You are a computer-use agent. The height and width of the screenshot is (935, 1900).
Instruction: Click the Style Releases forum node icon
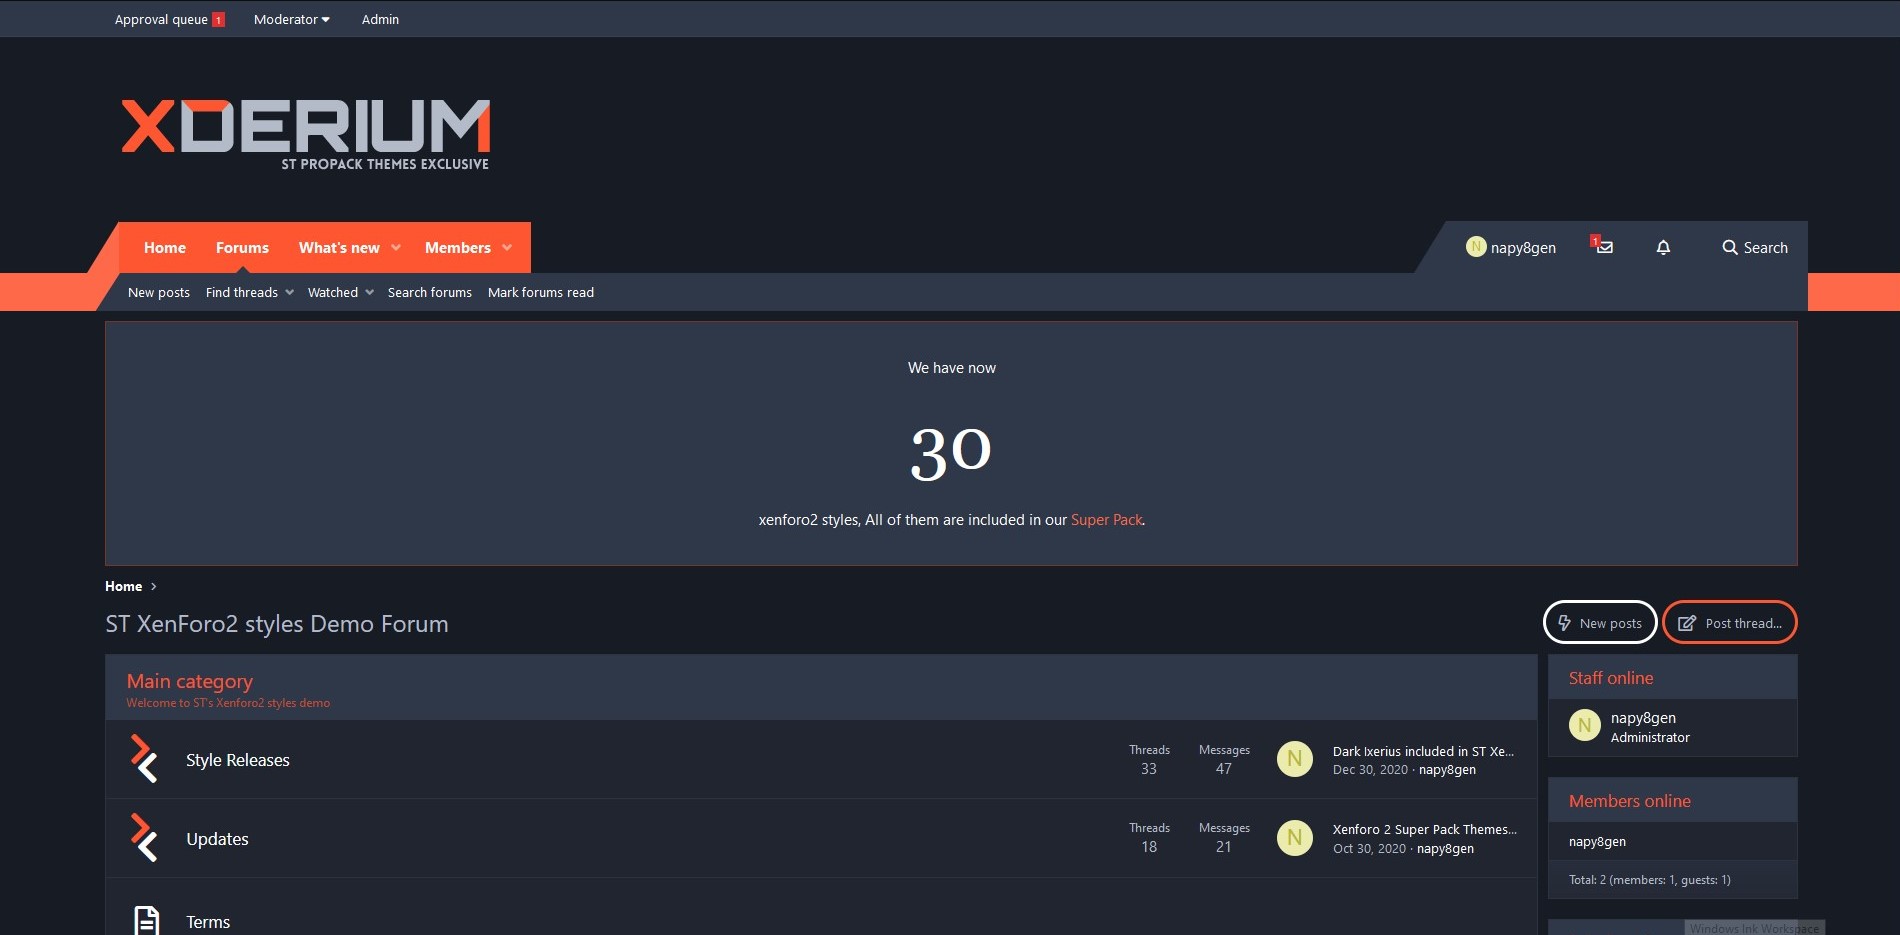144,759
